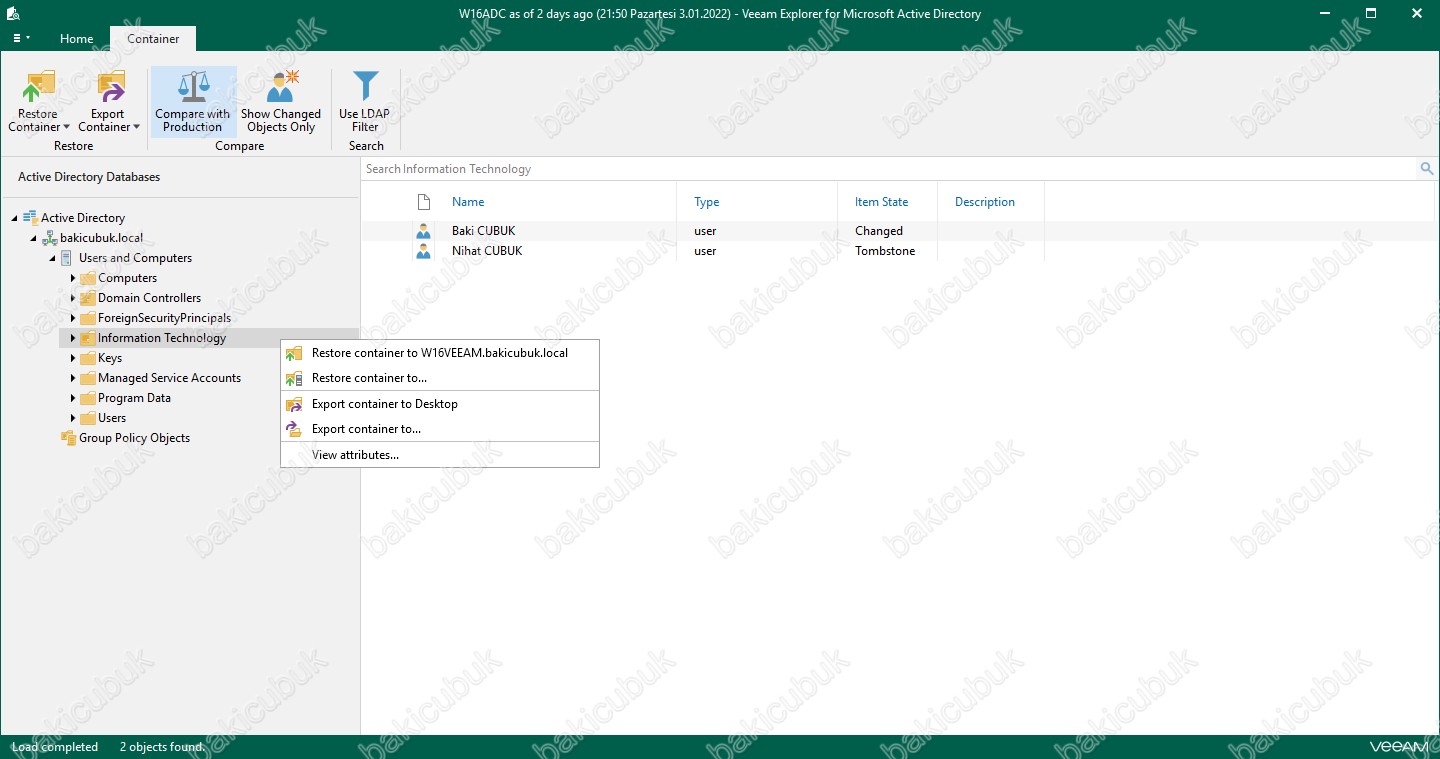Select the Nihat CUBUK user icon

[423, 251]
